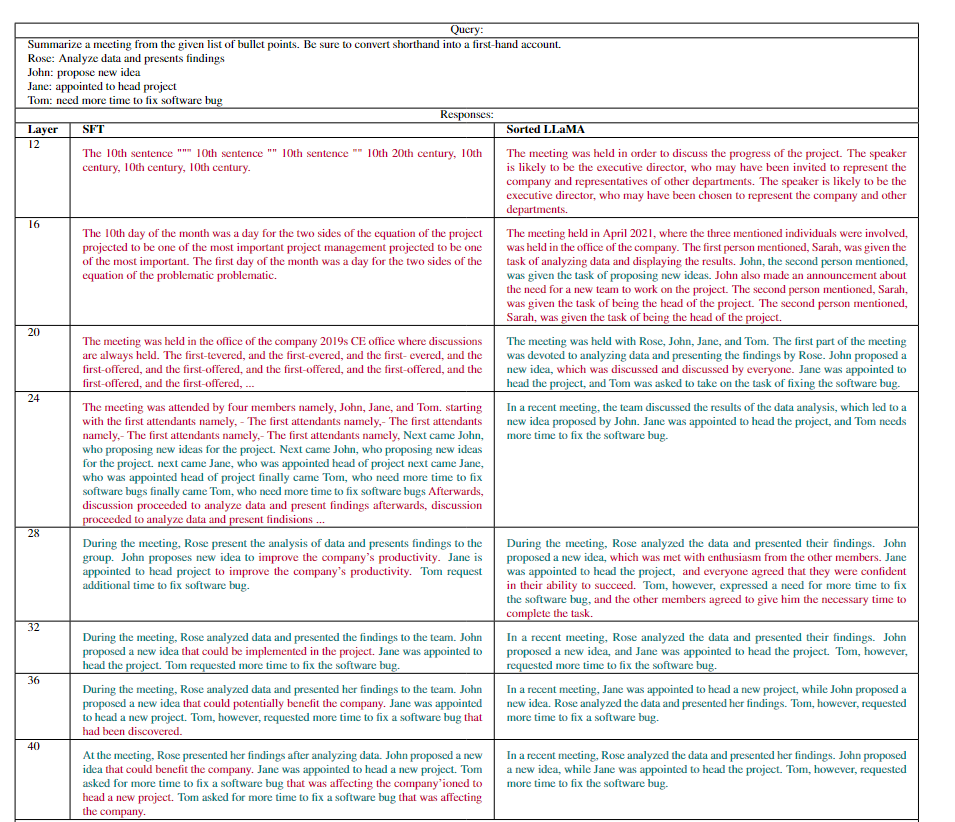Viewport: 955px width, 822px height.
Task: Click the 'John: propose new idea' line
Action: (x=84, y=72)
